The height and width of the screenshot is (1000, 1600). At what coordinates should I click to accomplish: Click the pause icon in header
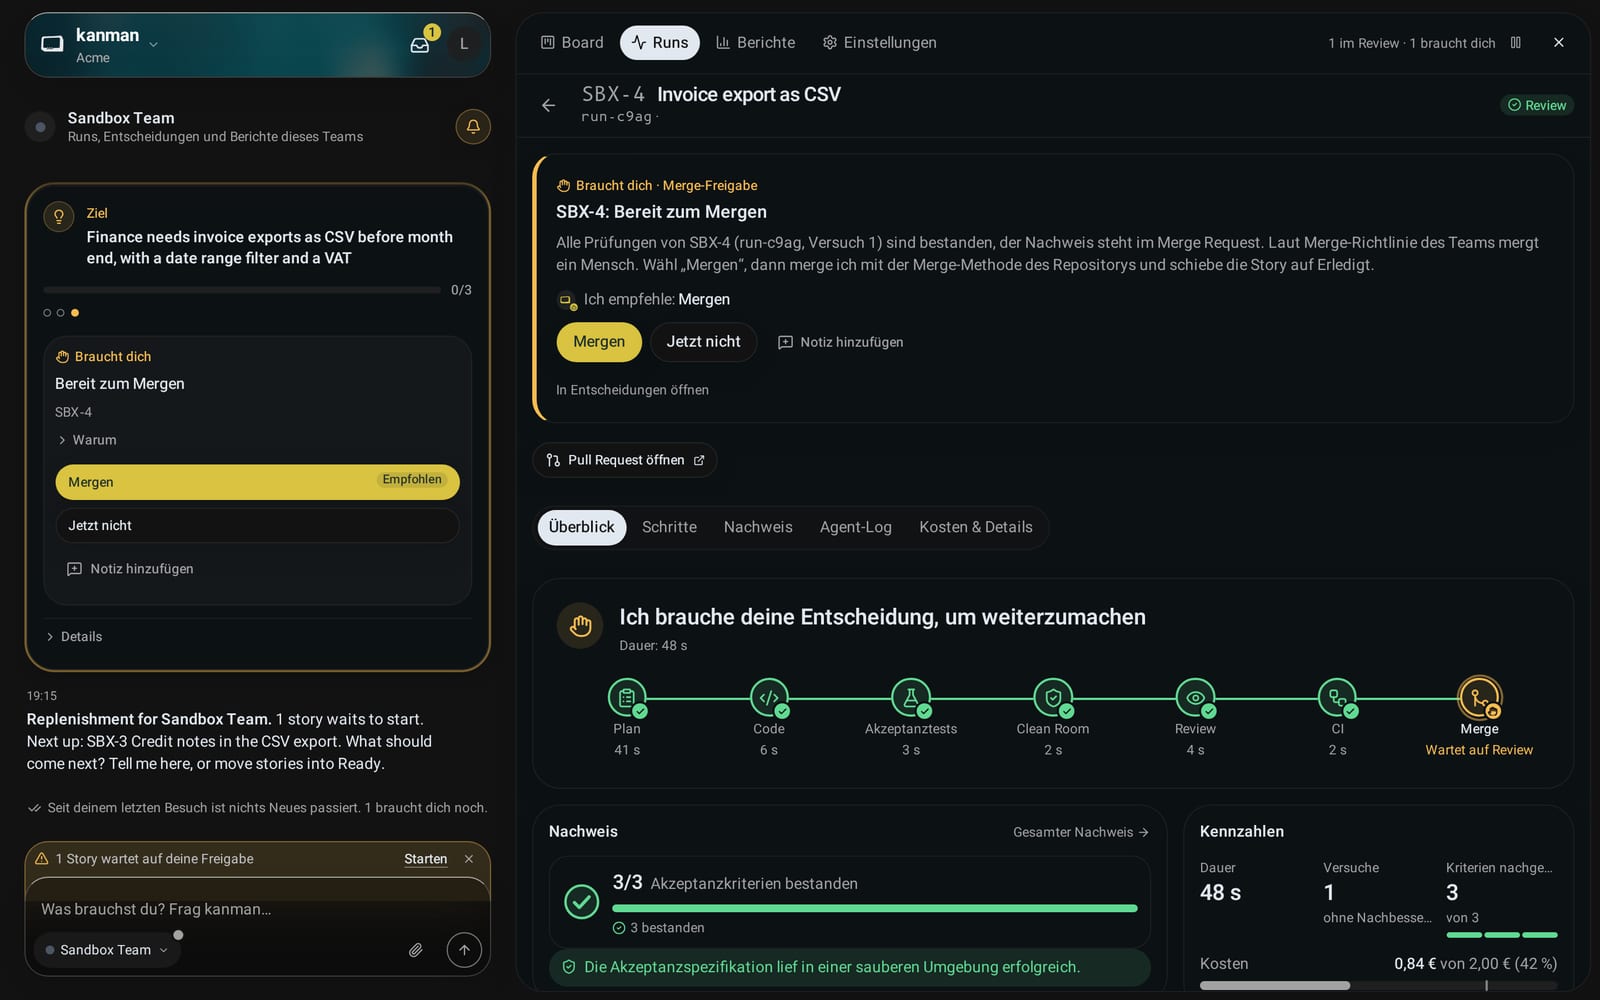coord(1516,43)
